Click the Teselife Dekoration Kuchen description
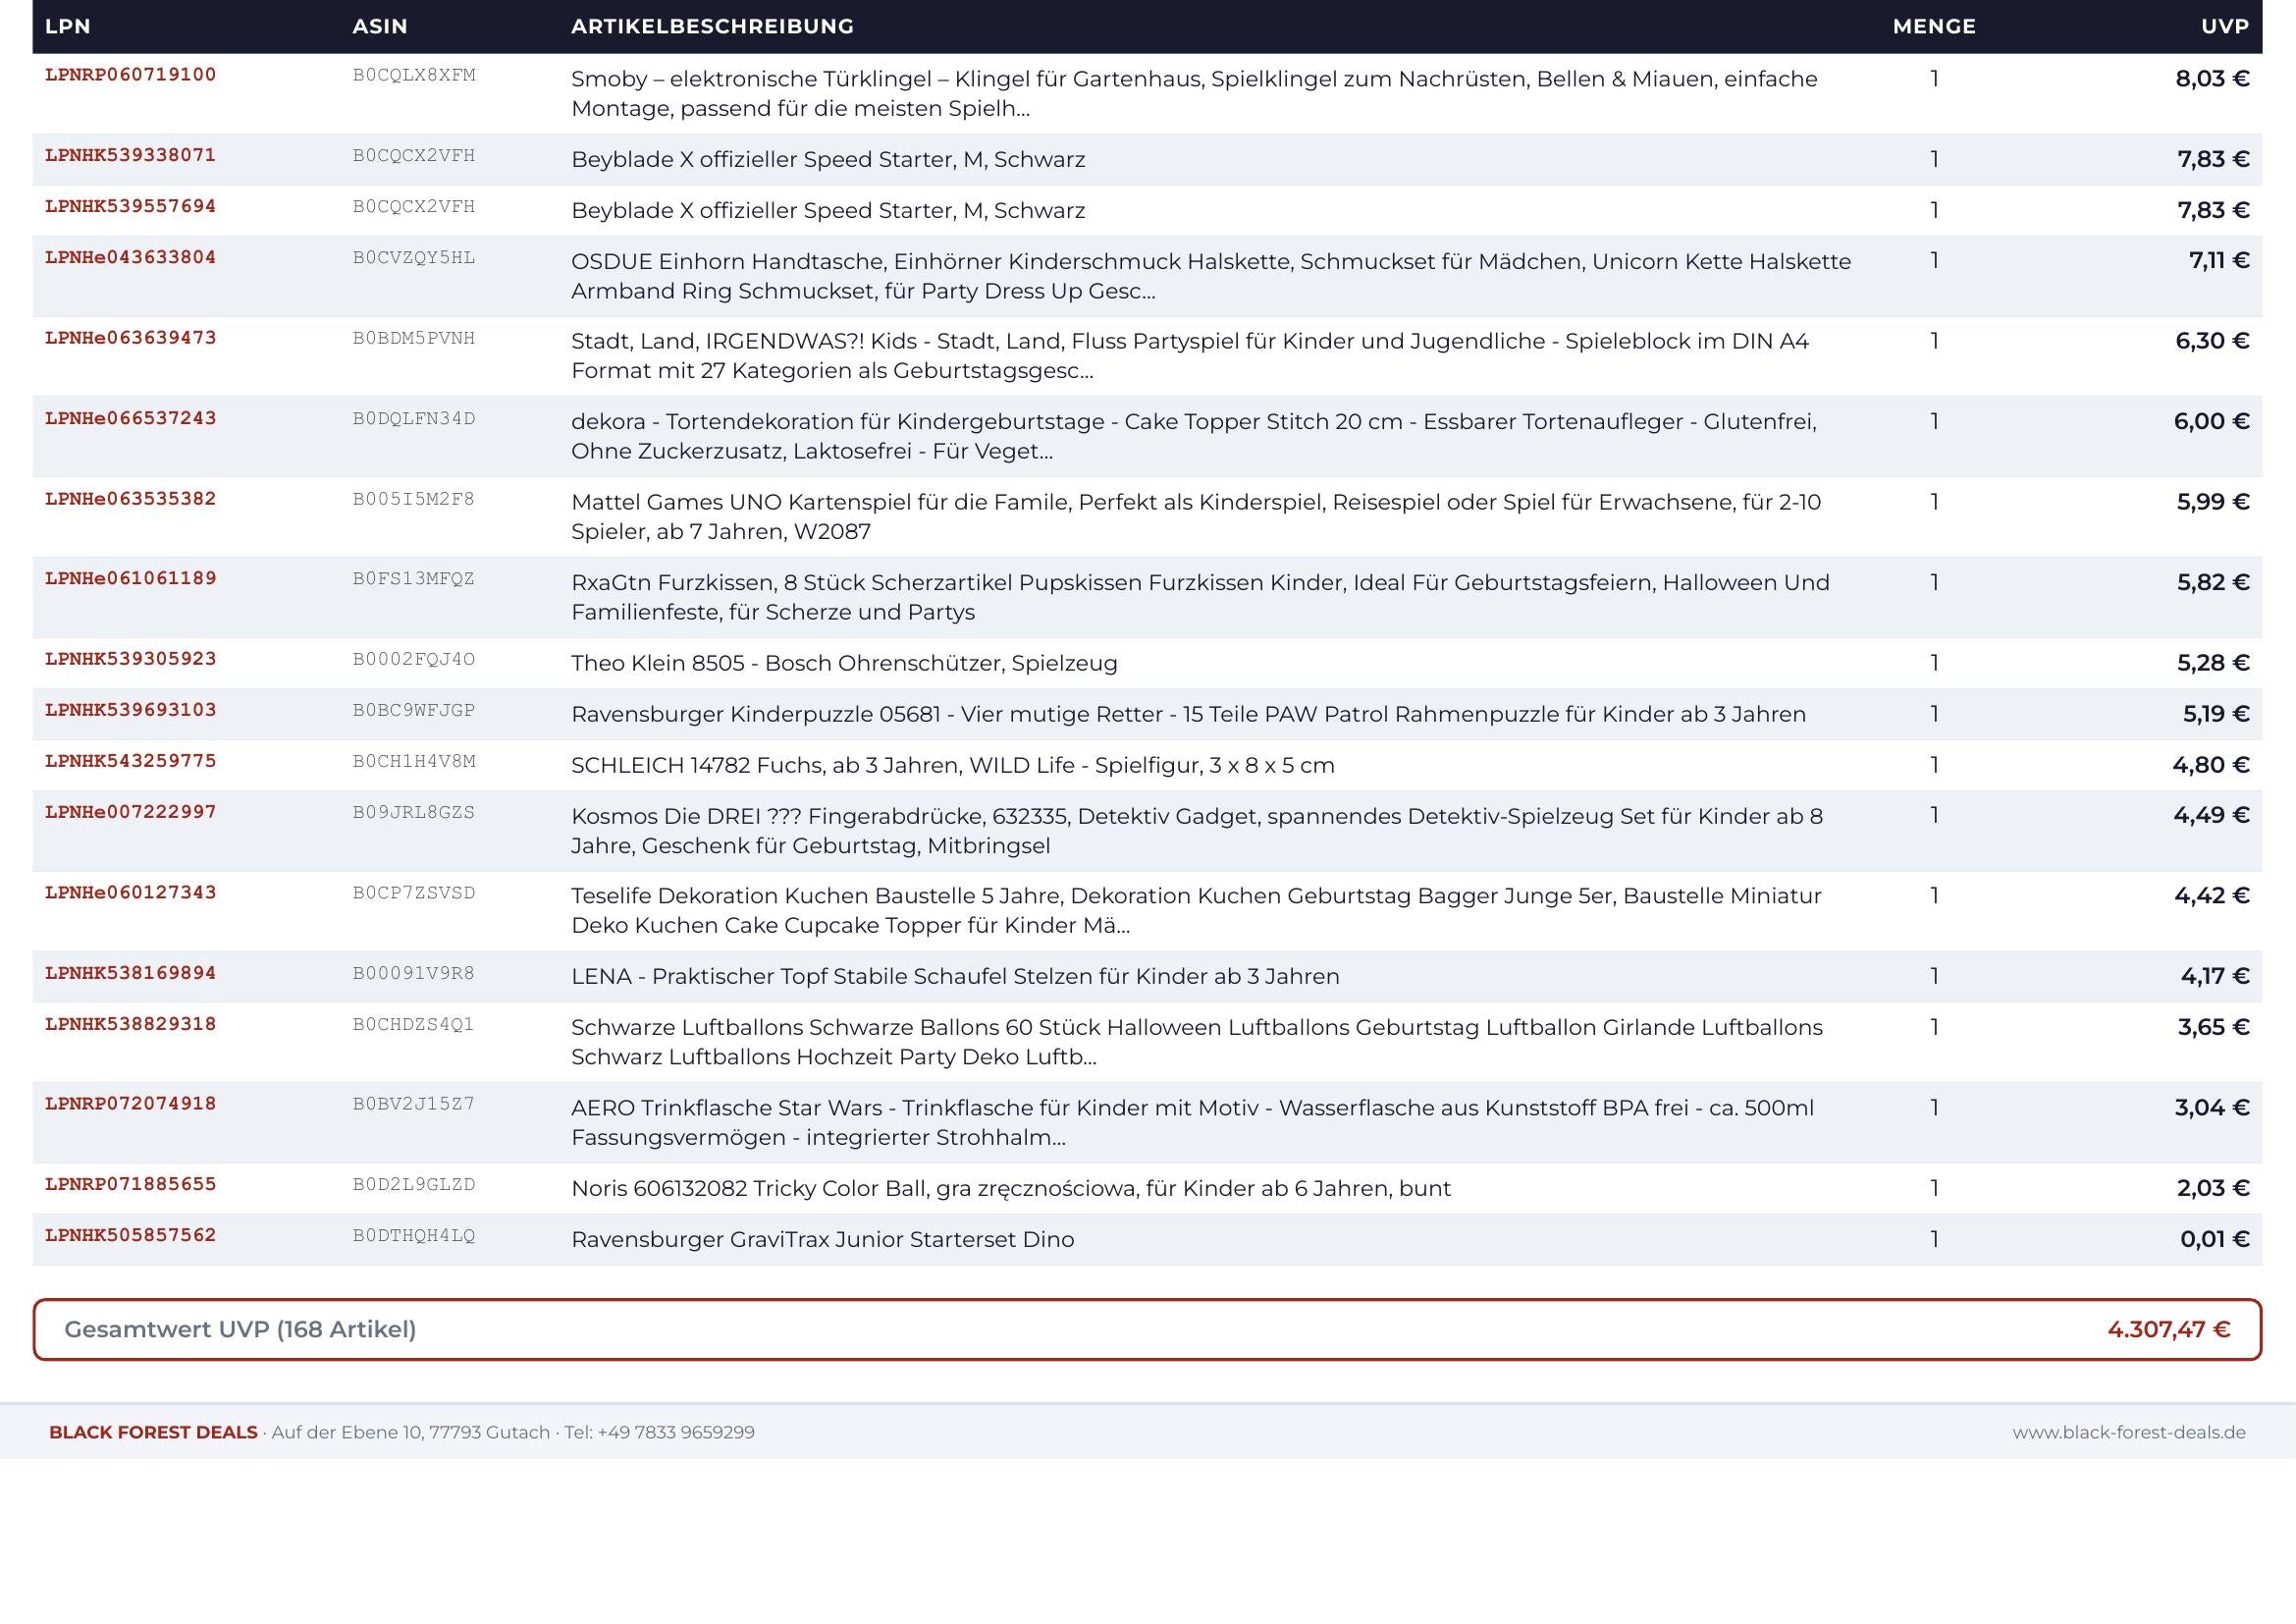The width and height of the screenshot is (2296, 1624). [1196, 911]
